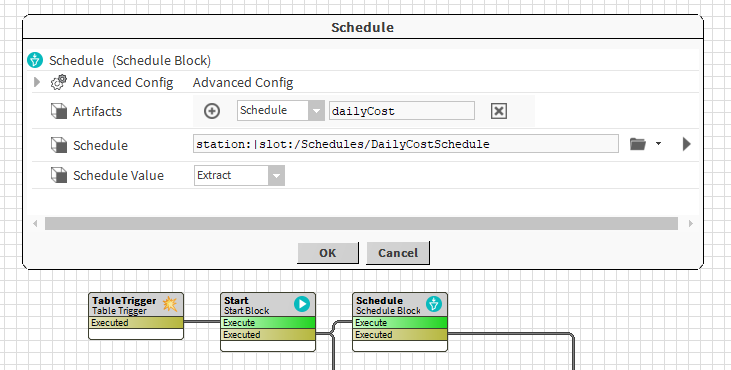
Task: Click the Execute slot of Start block
Action: (268, 322)
